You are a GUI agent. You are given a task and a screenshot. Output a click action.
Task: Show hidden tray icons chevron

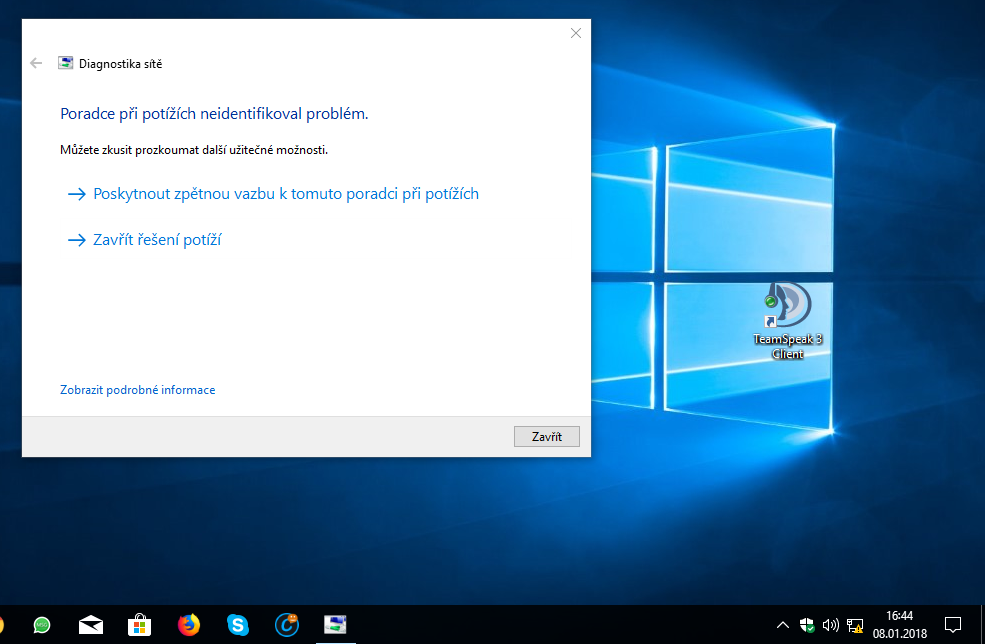coord(783,625)
